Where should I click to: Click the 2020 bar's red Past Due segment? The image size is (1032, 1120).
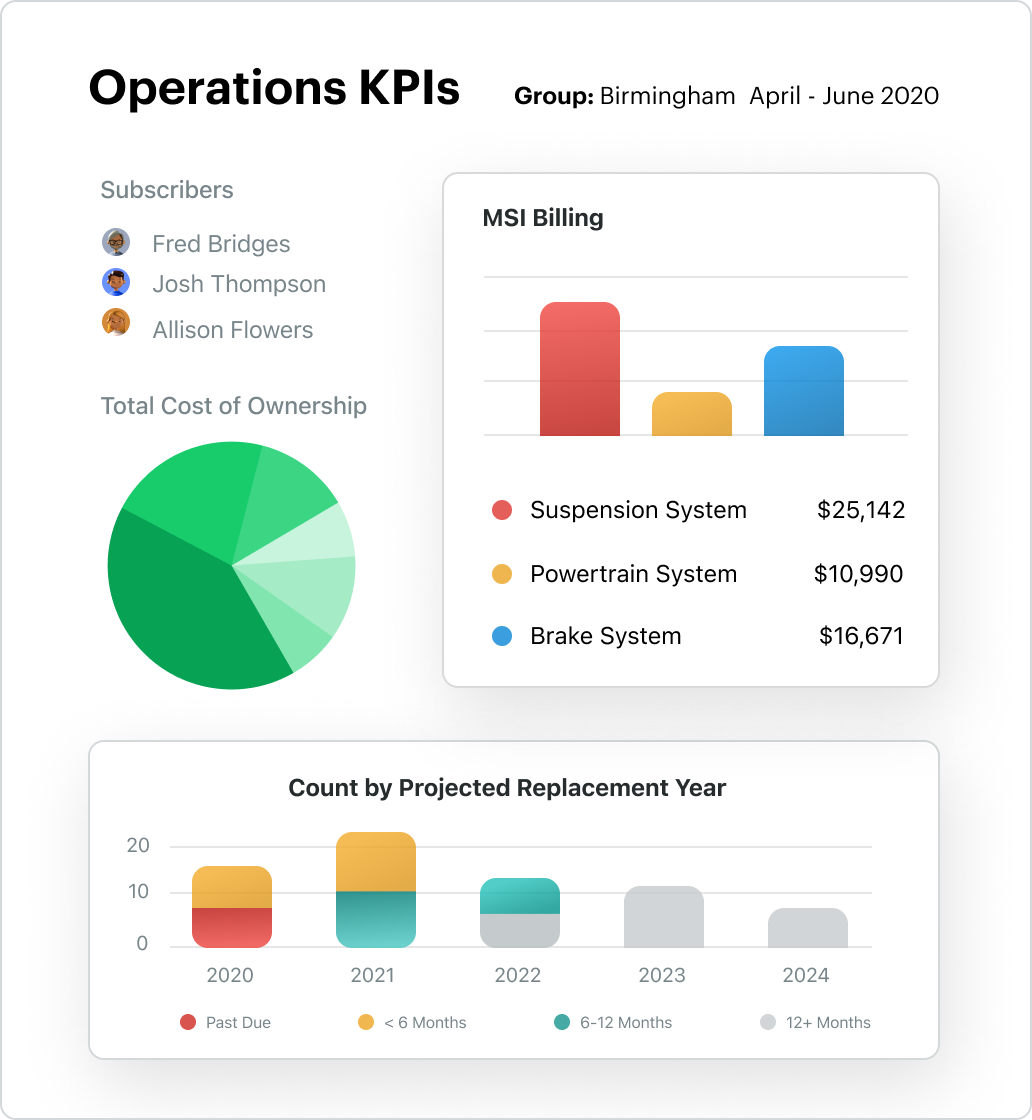[x=232, y=928]
